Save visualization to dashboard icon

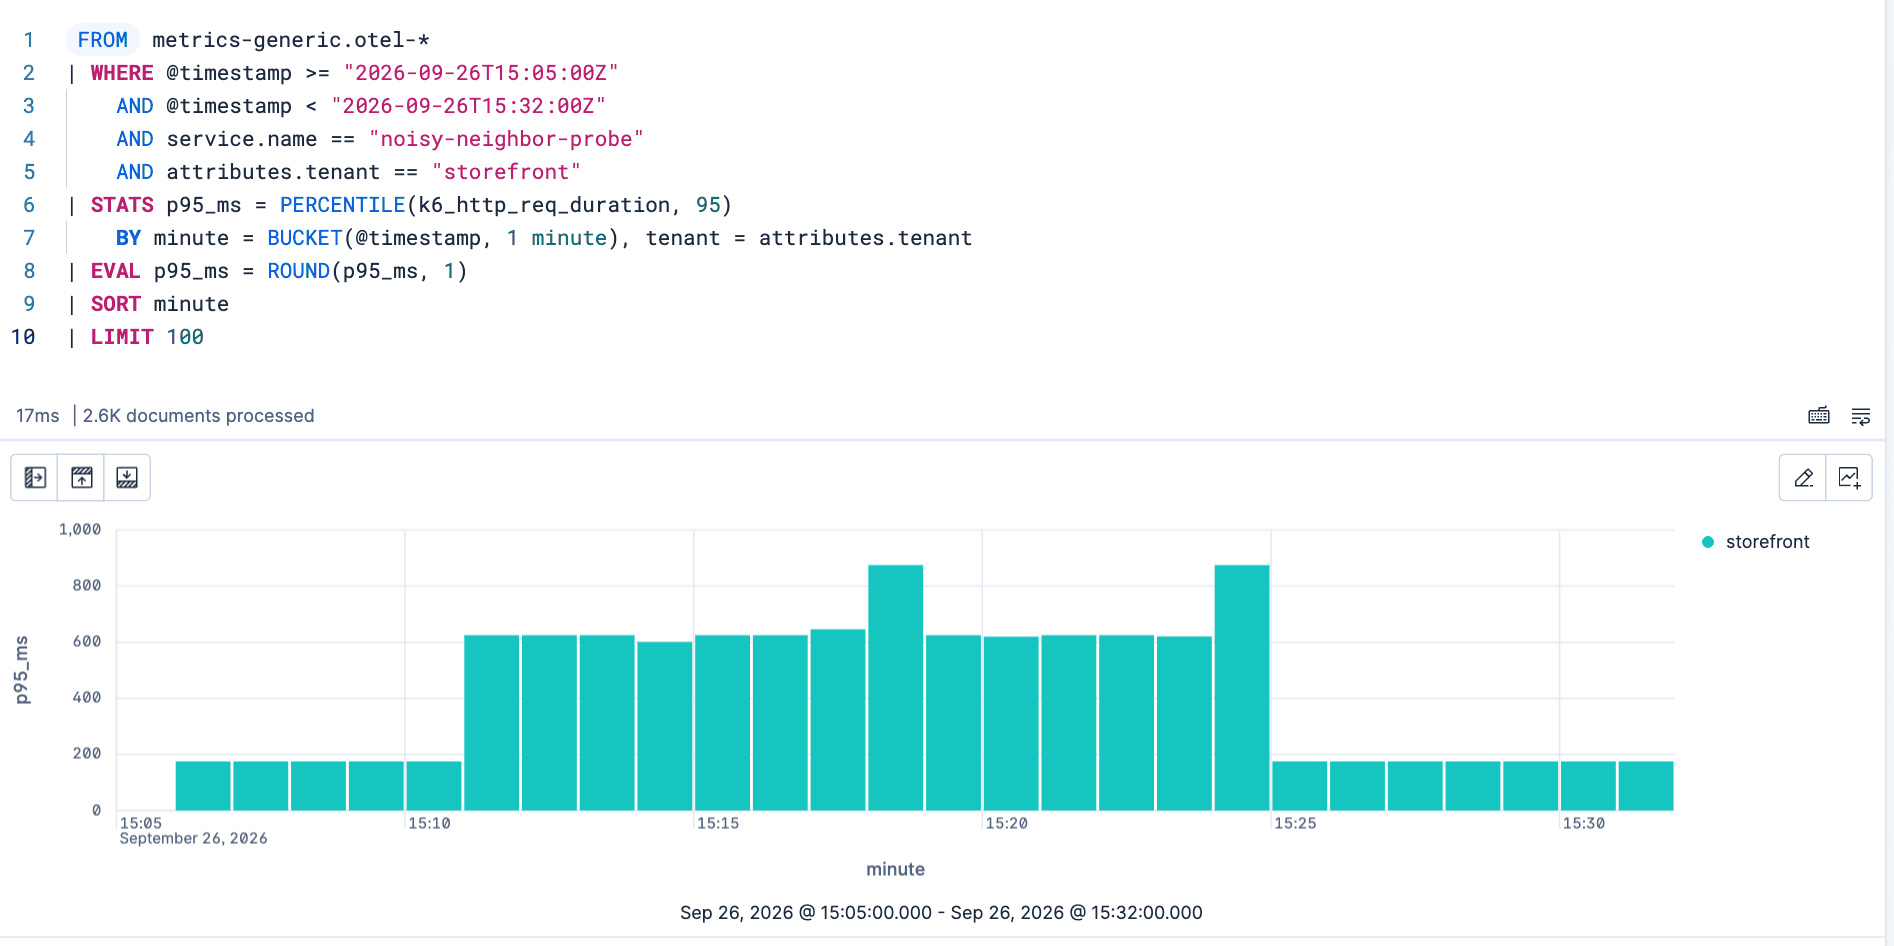pyautogui.click(x=1849, y=478)
